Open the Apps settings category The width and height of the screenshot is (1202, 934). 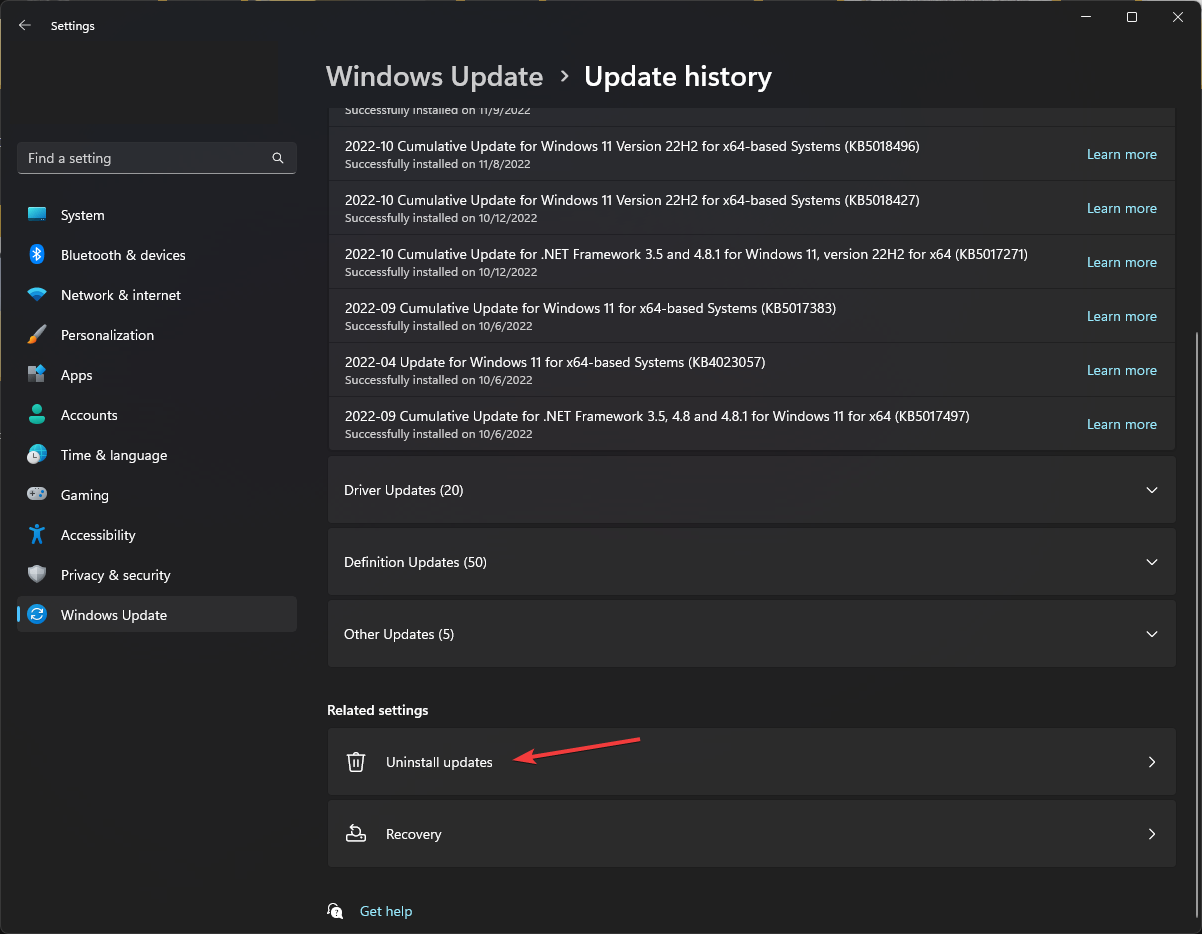[77, 375]
